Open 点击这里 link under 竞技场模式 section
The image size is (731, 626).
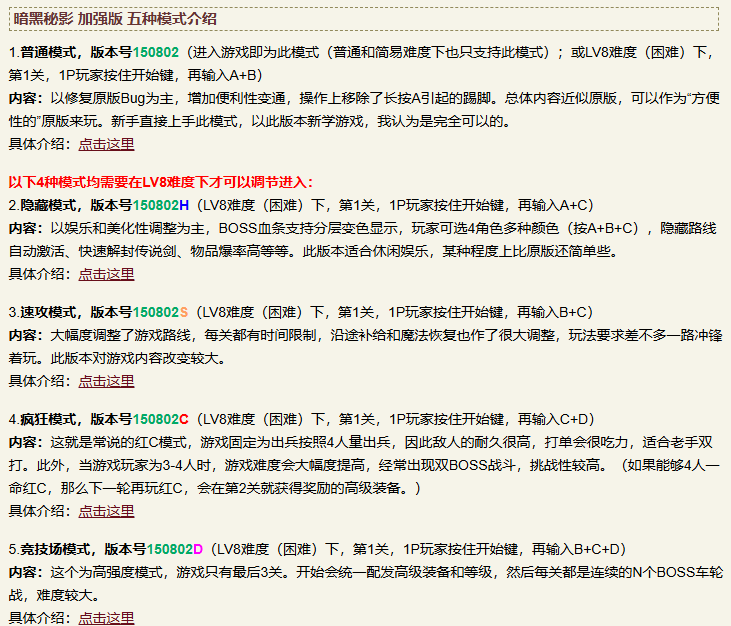[106, 618]
